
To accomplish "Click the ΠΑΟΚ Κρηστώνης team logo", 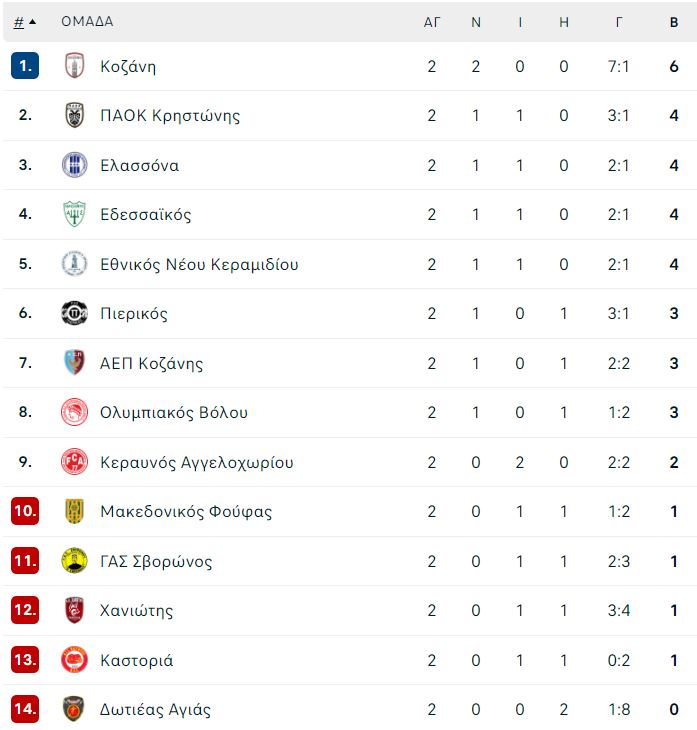I will coord(74,115).
